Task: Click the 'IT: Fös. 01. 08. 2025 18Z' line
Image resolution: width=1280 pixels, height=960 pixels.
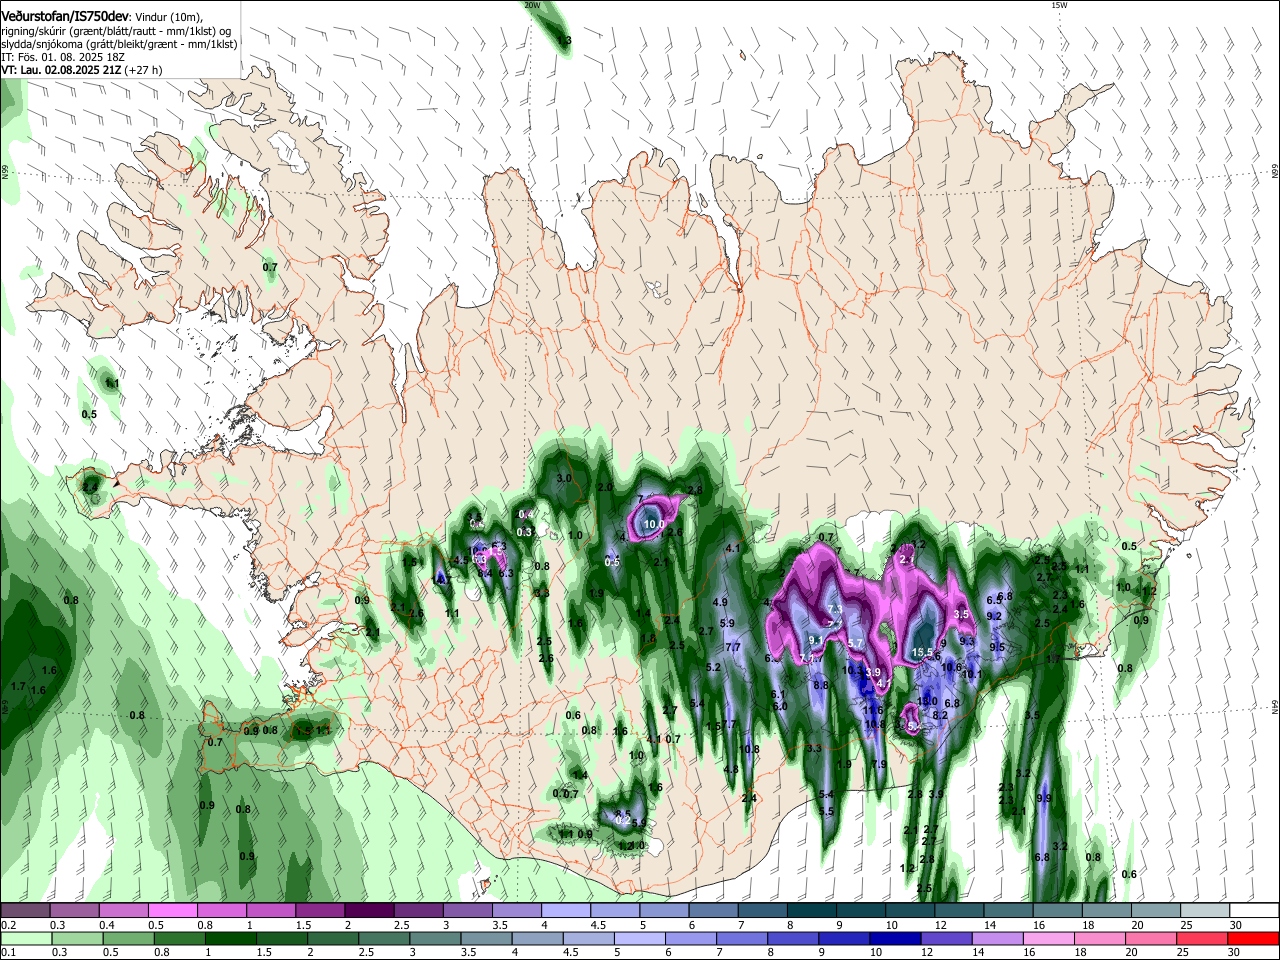Action: (x=63, y=57)
